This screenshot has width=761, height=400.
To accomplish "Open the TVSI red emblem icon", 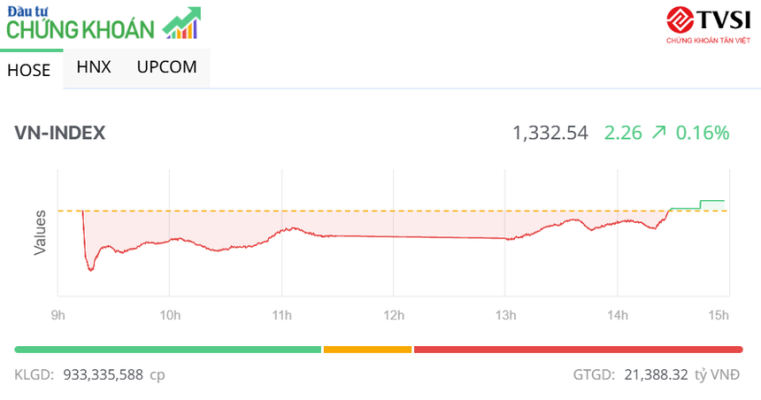I will coord(679,19).
